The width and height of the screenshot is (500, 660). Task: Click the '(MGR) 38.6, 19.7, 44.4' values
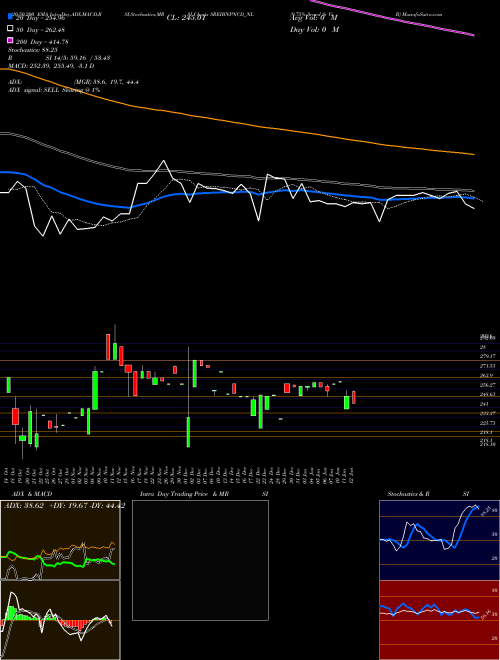pyautogui.click(x=106, y=82)
